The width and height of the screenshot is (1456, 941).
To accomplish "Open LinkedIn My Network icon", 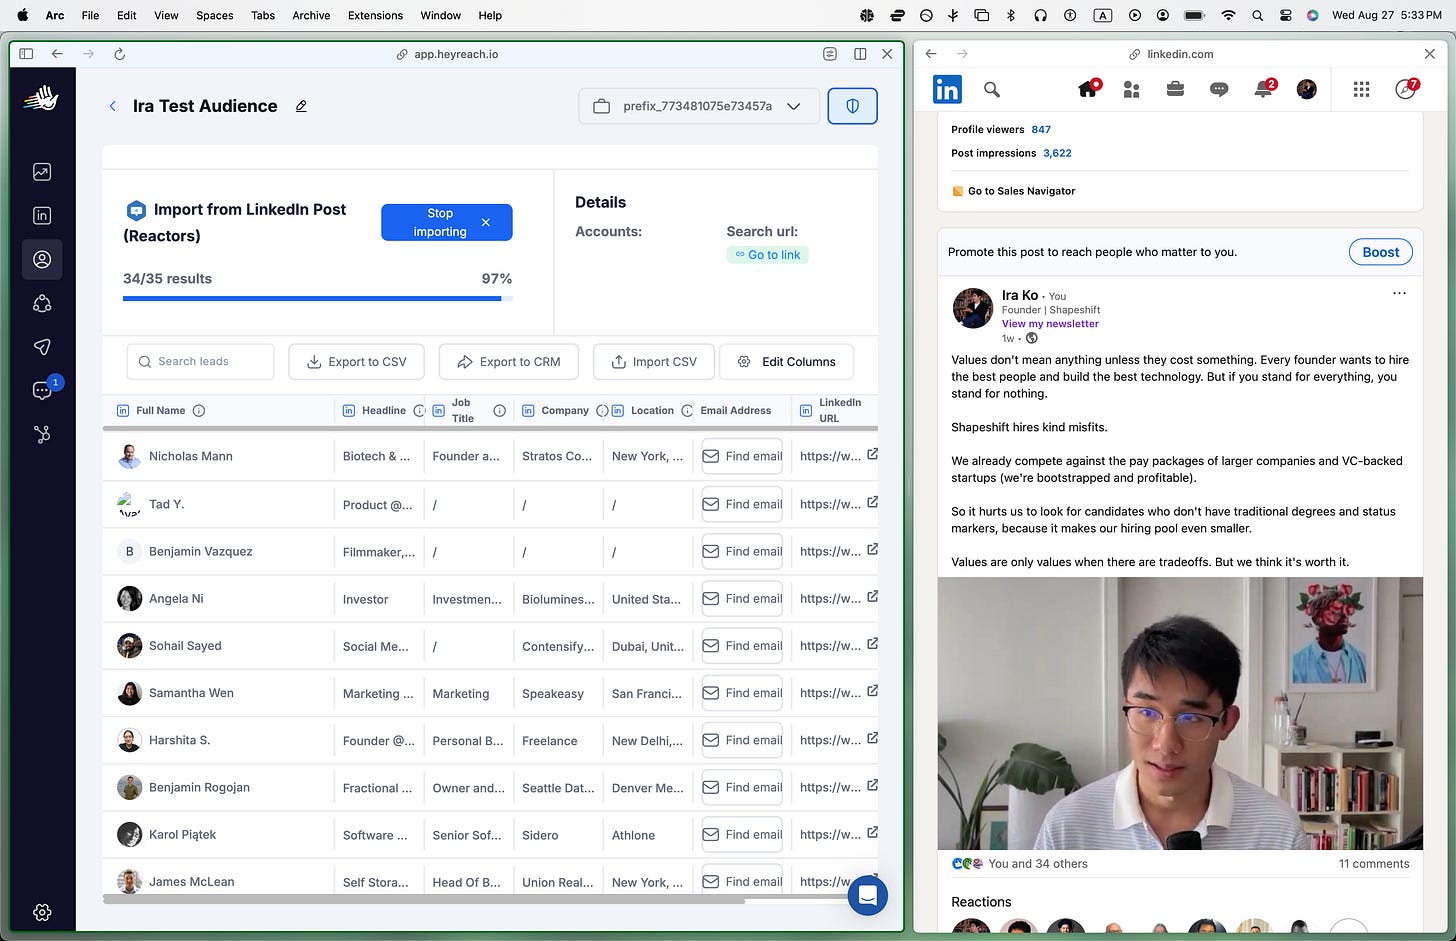I will pyautogui.click(x=1132, y=89).
